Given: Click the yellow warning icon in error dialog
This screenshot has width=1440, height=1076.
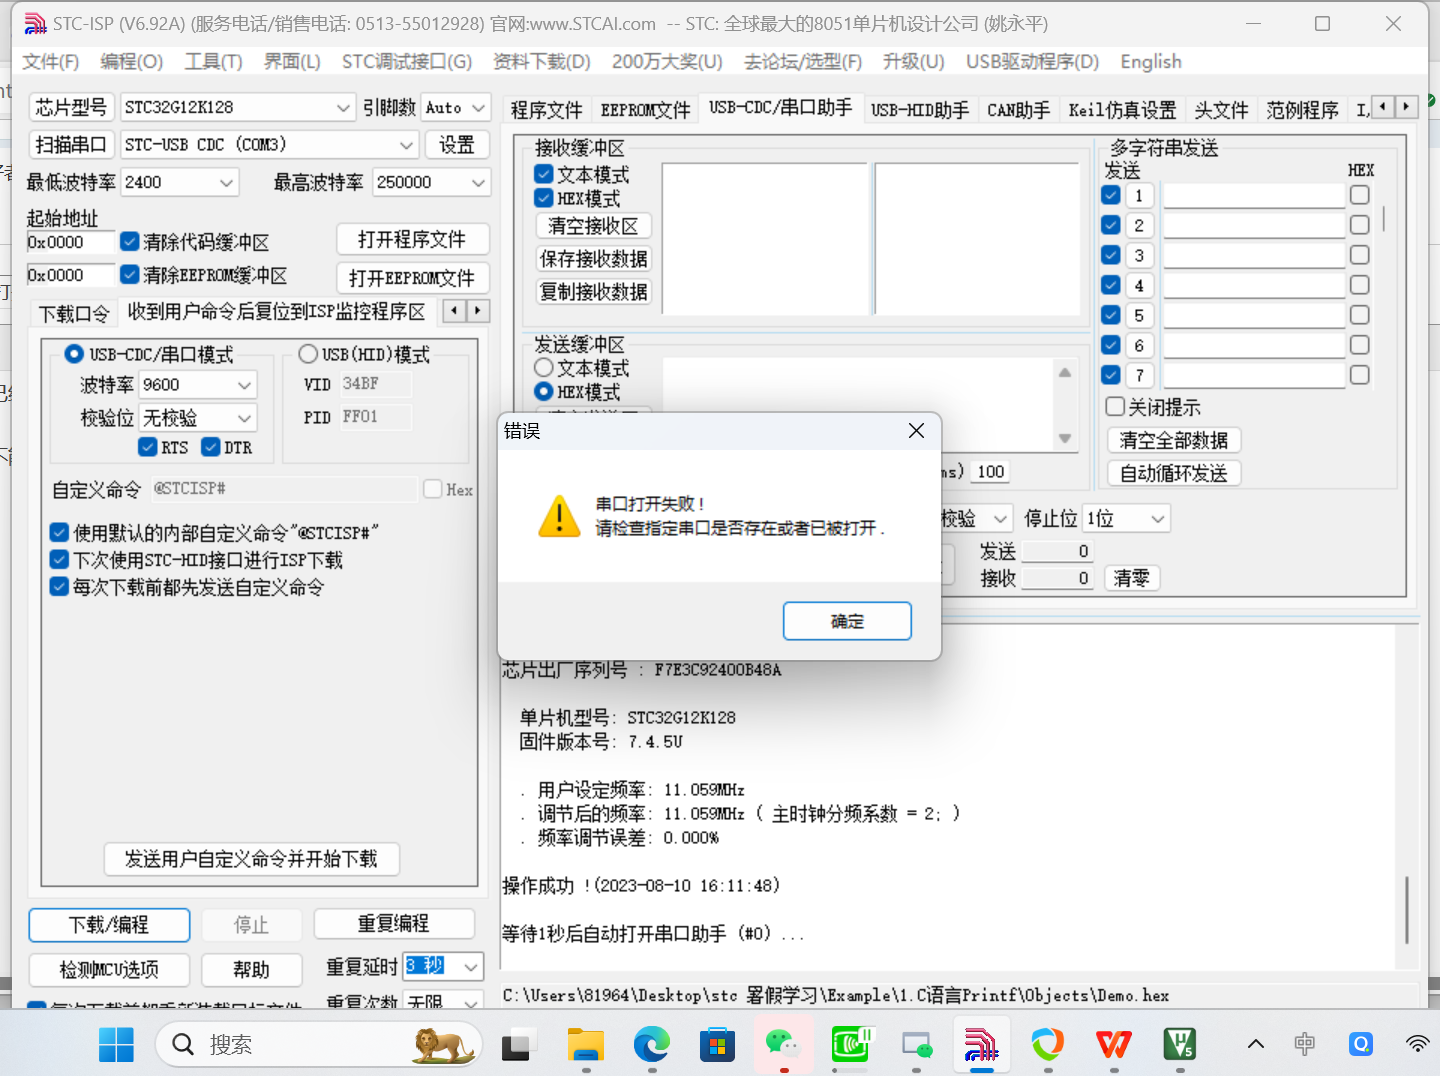Looking at the screenshot, I should [559, 516].
